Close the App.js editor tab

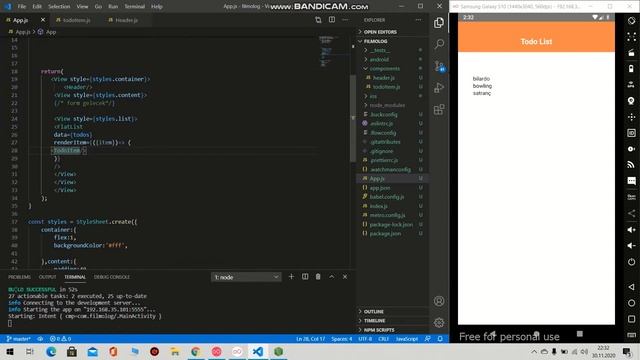click(43, 20)
